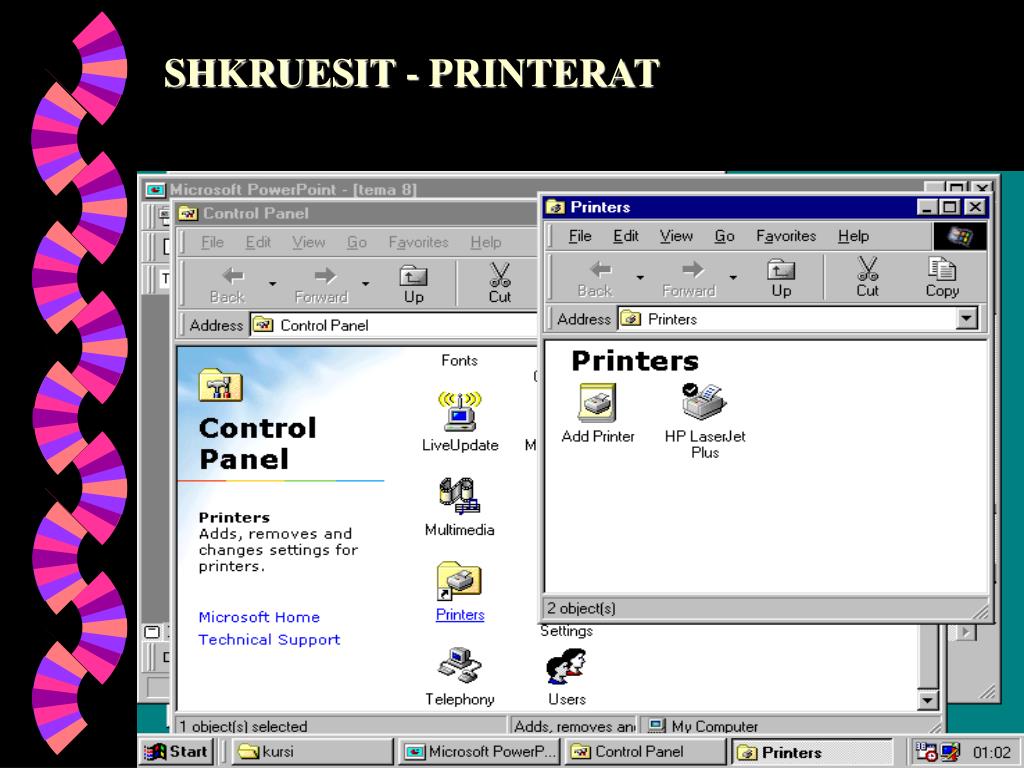Switch to Printers taskbar button
This screenshot has height=768, width=1024.
click(x=812, y=752)
